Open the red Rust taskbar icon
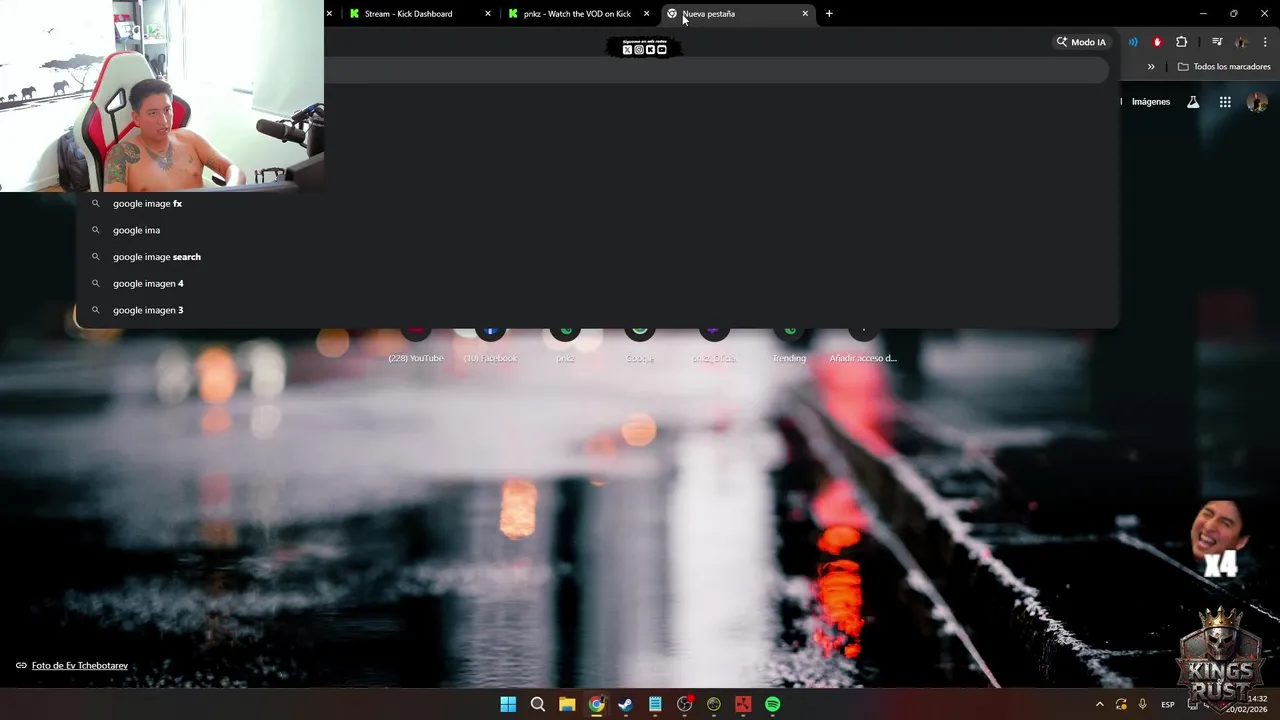Viewport: 1280px width, 720px height. [743, 704]
